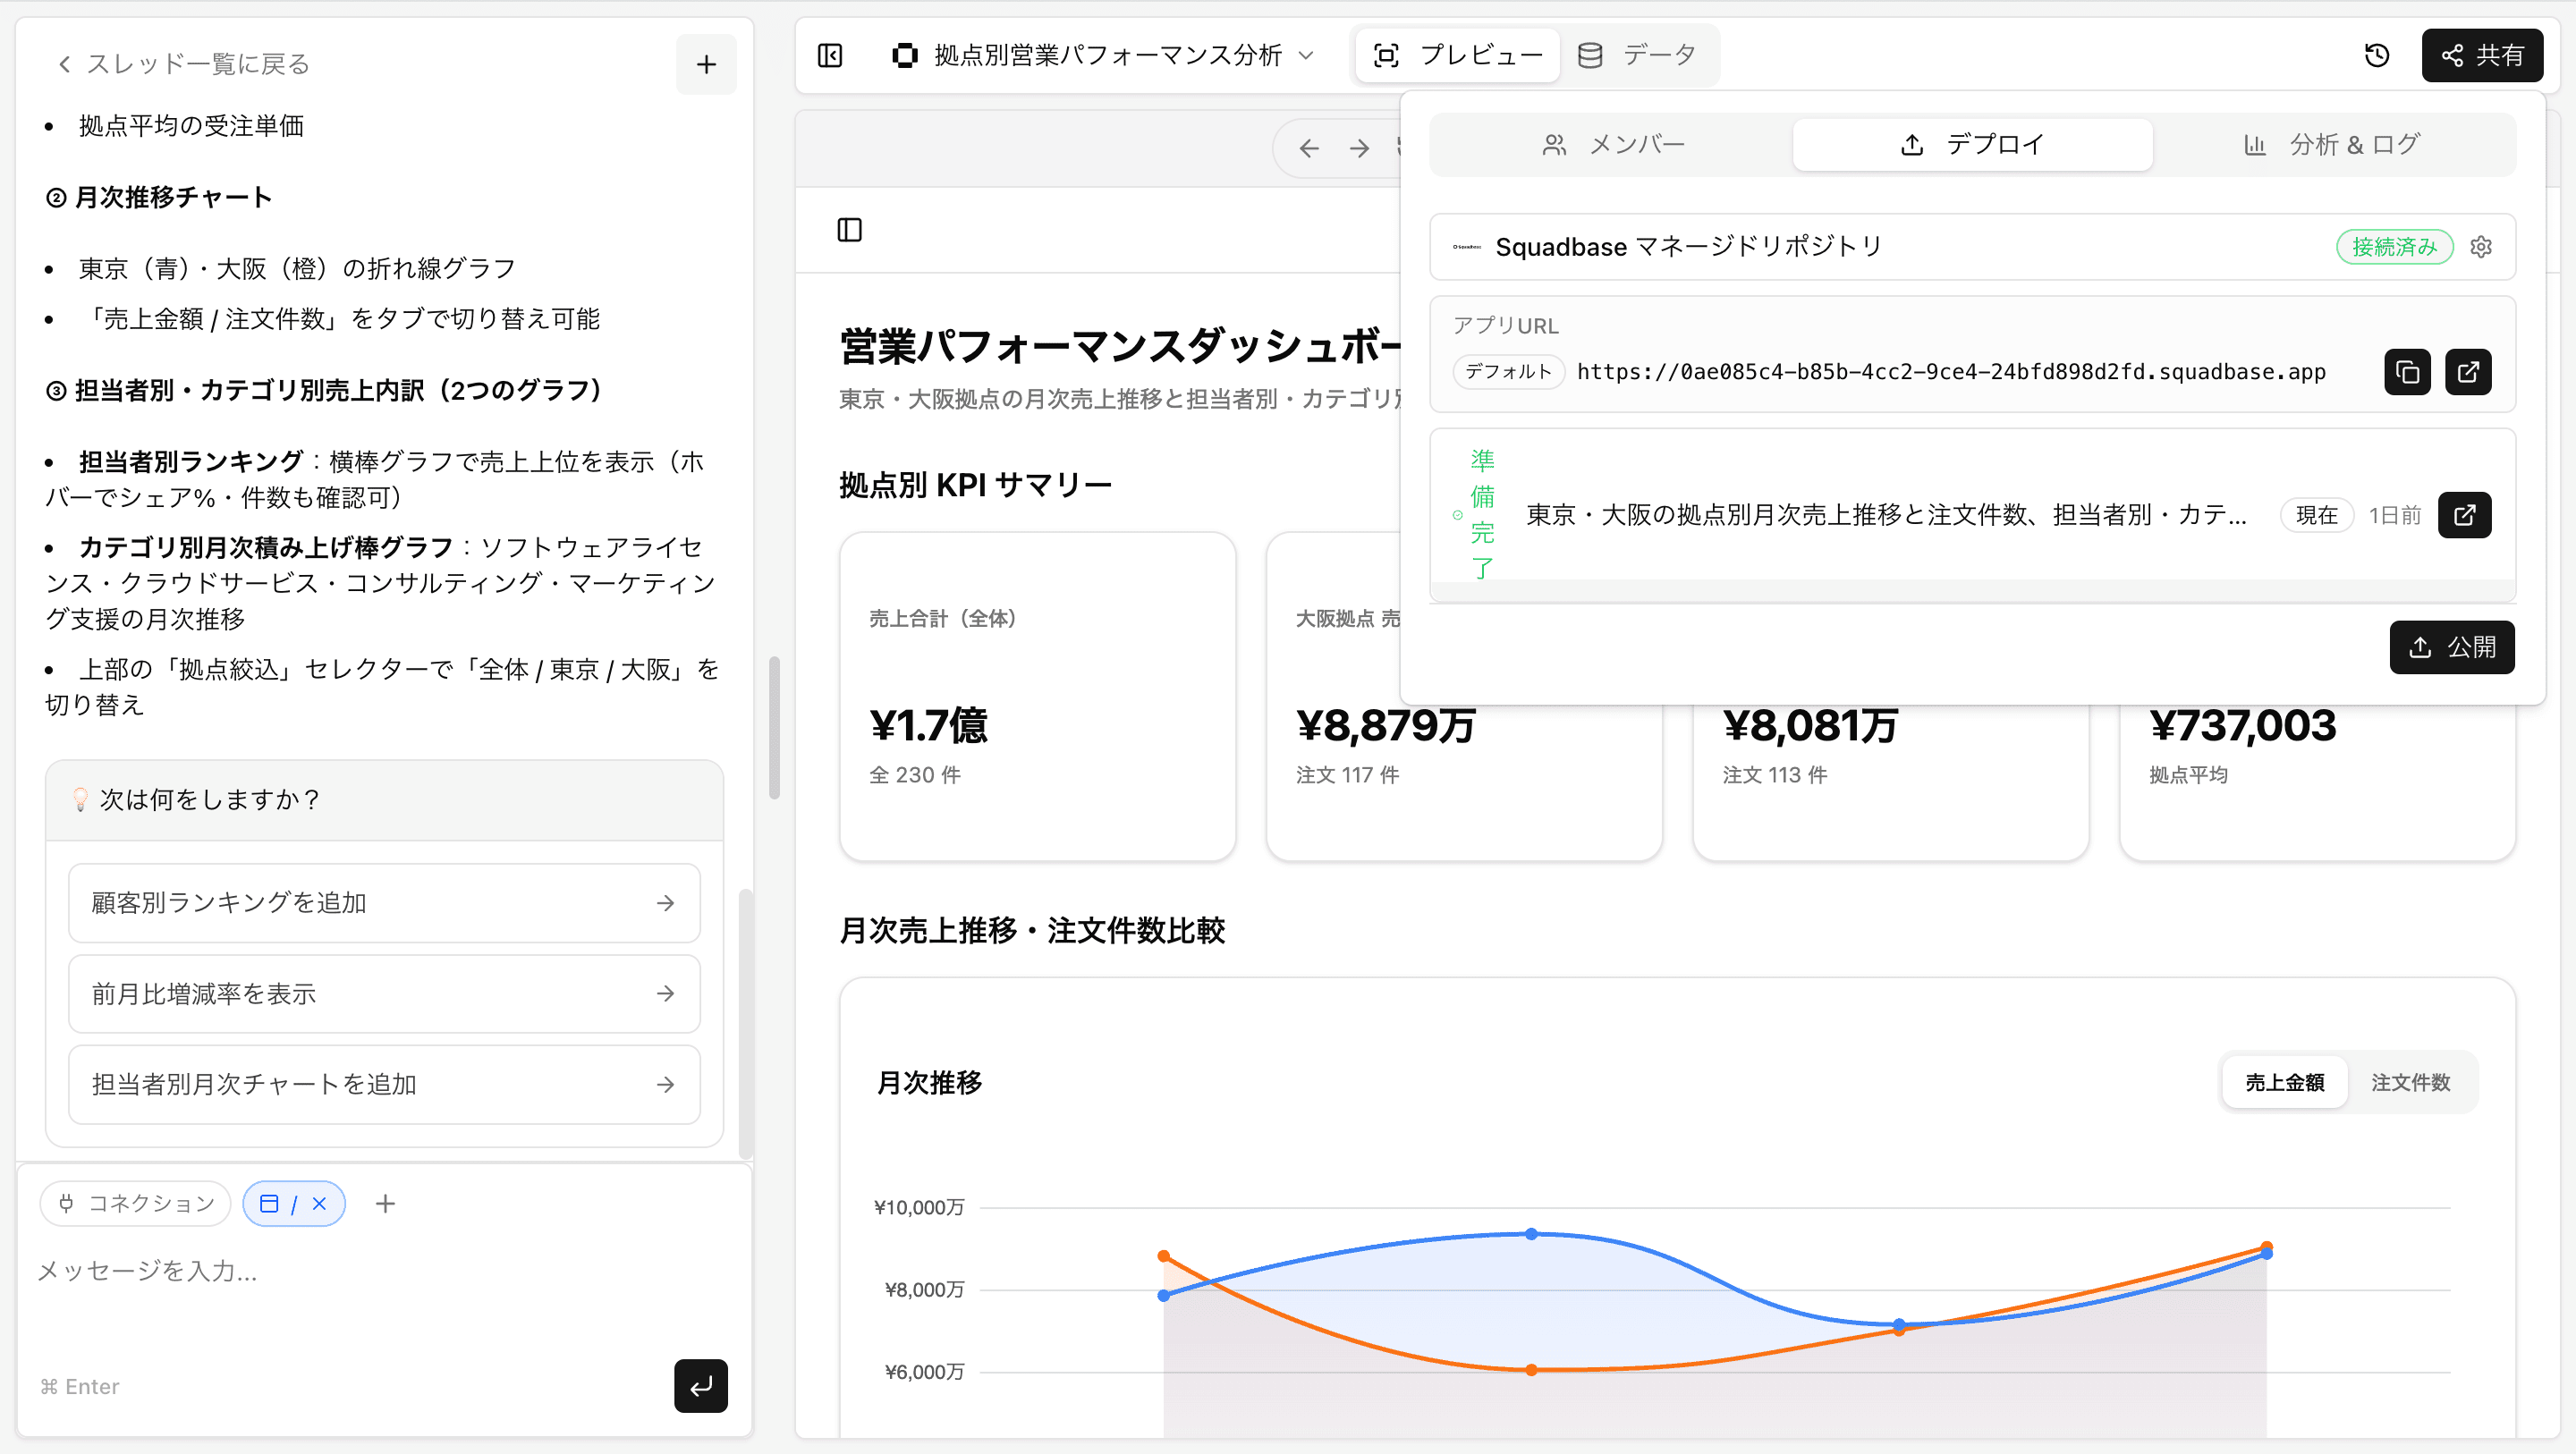Open 分析 & ログ tab
The height and width of the screenshot is (1454, 2576).
[2331, 145]
